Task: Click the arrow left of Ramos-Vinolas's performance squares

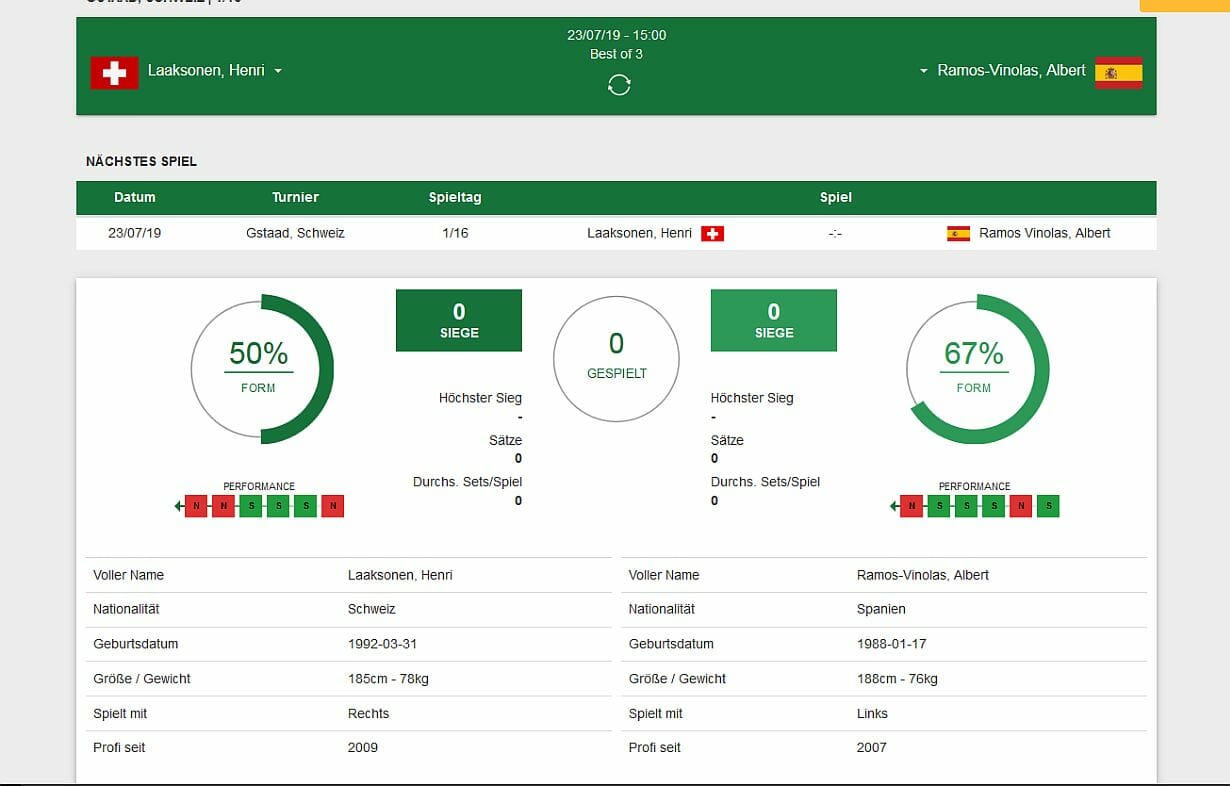Action: [x=894, y=507]
